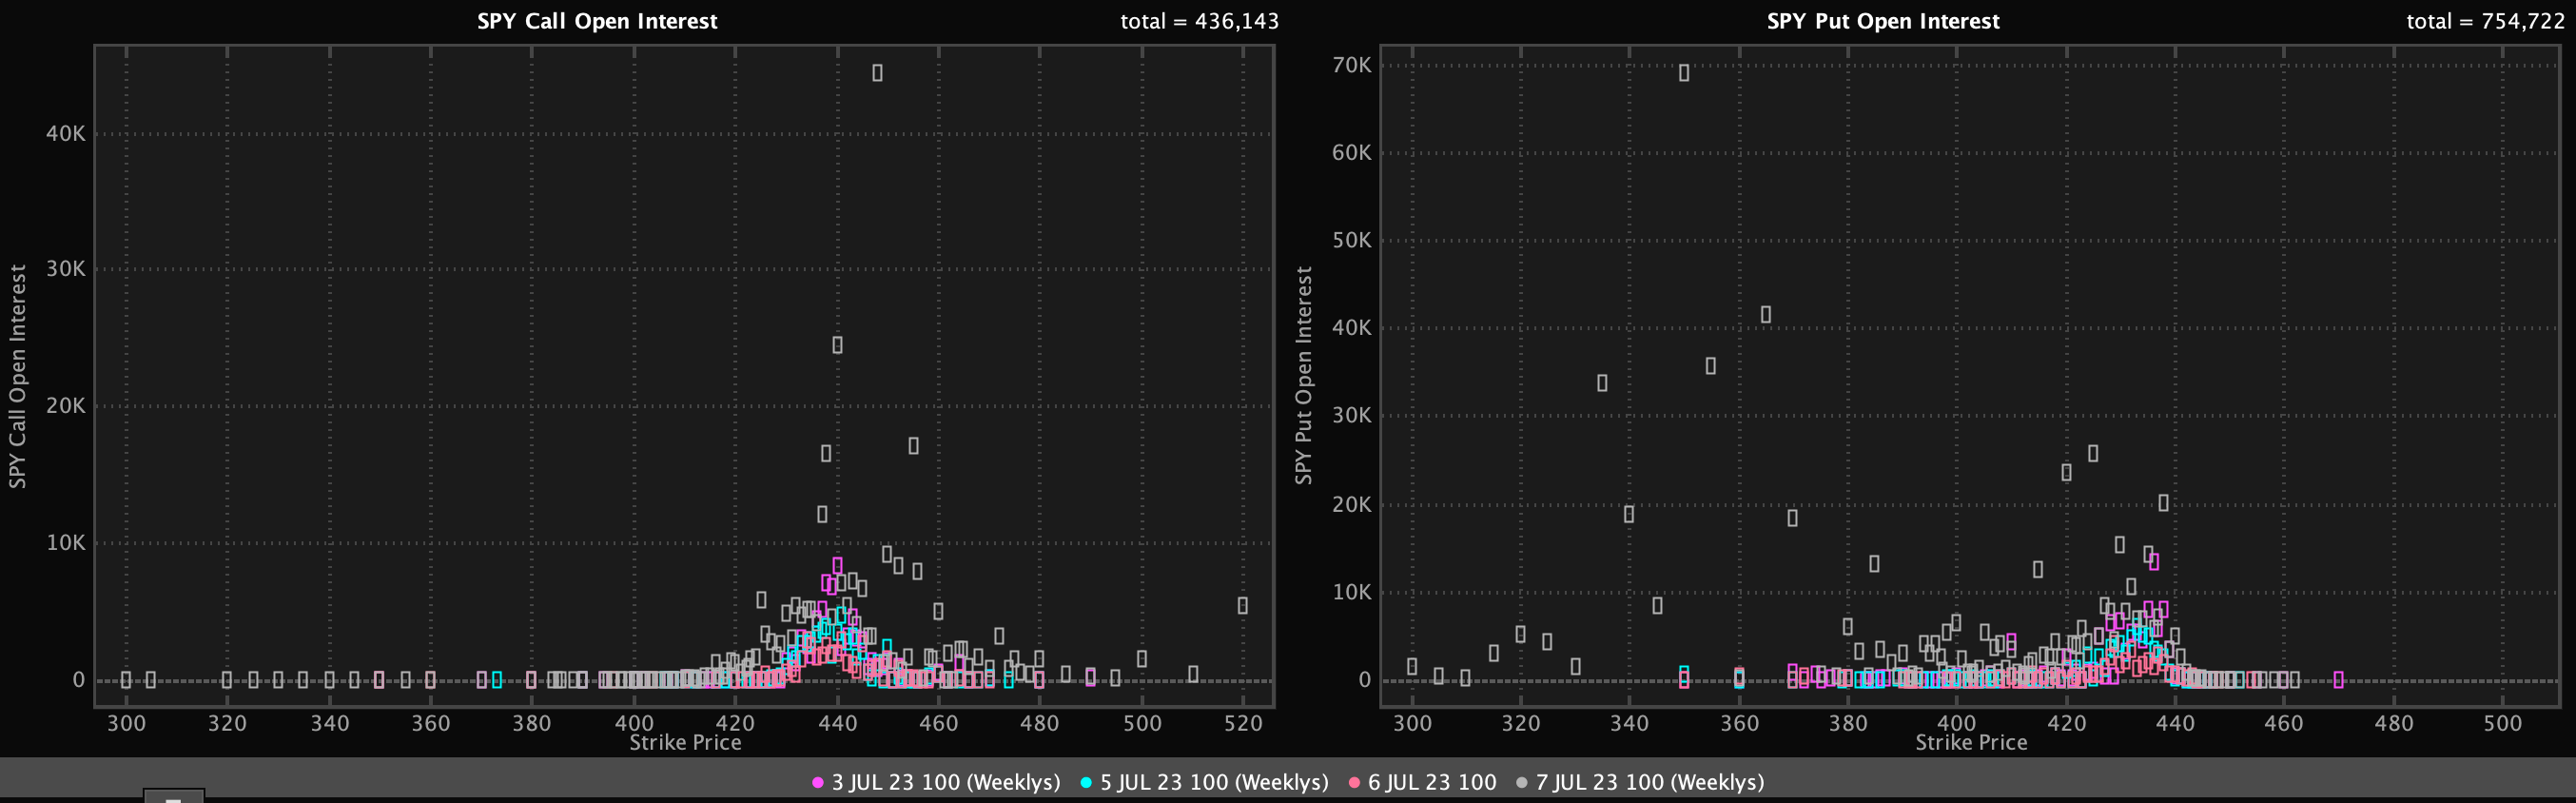Click the 6 JUL 23 100 legend entry

(1422, 782)
